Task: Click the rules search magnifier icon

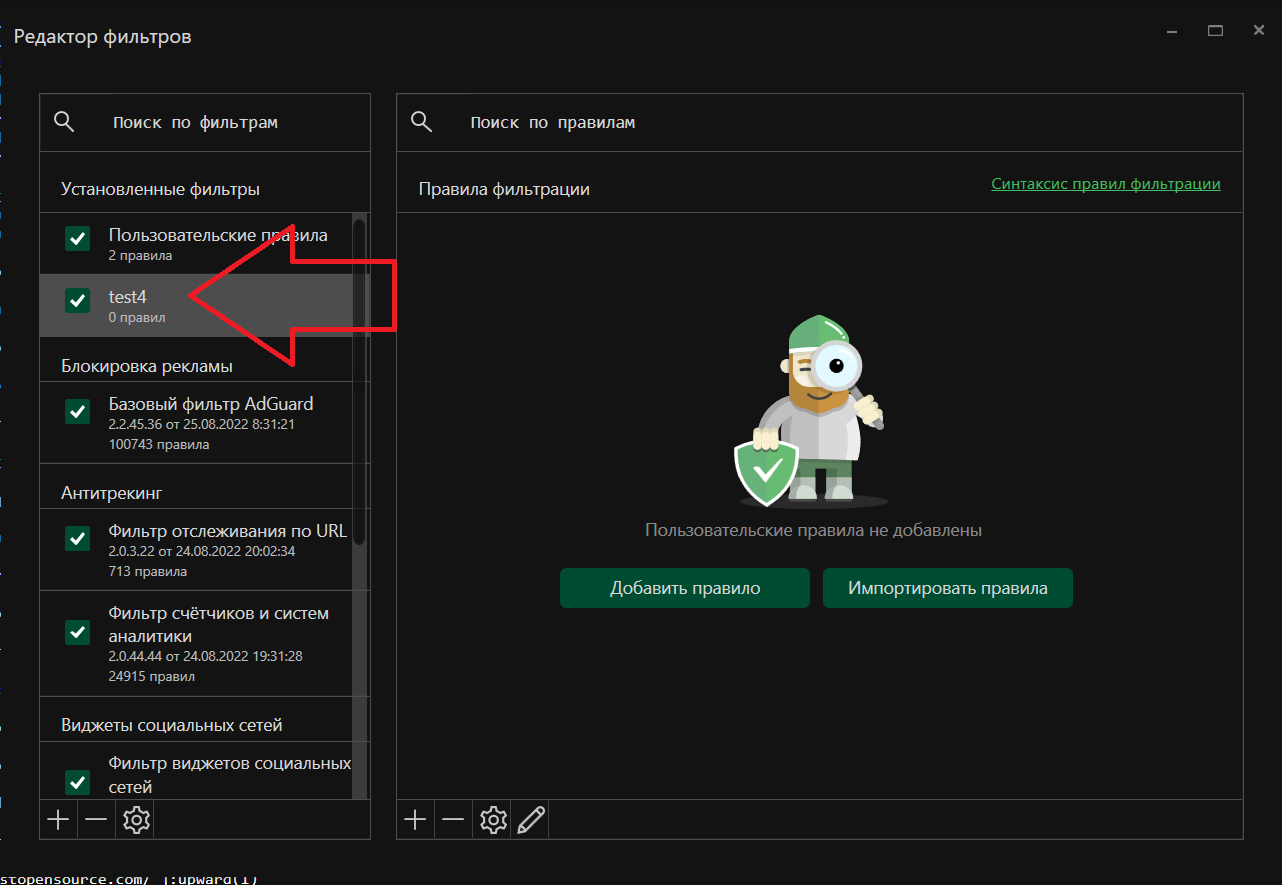Action: 421,121
